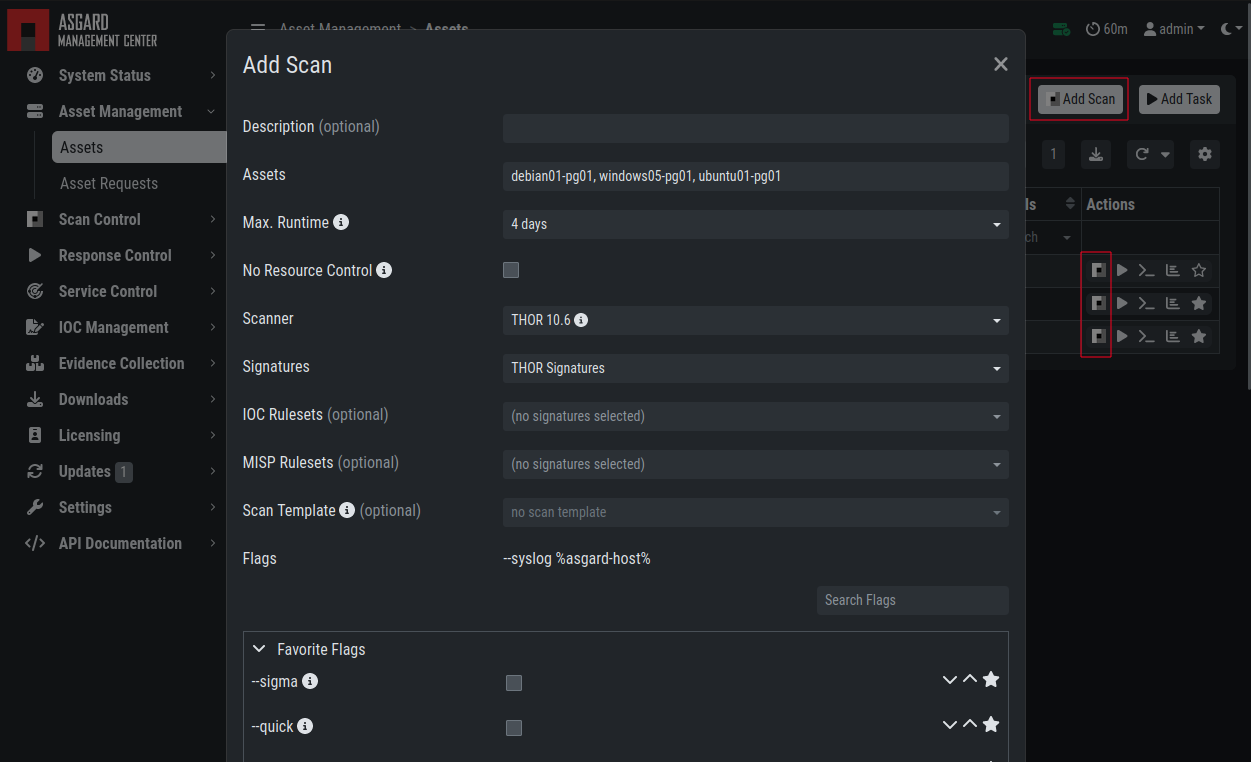Viewport: 1251px width, 762px height.
Task: Open the Assets table settings gear
Action: pyautogui.click(x=1205, y=154)
